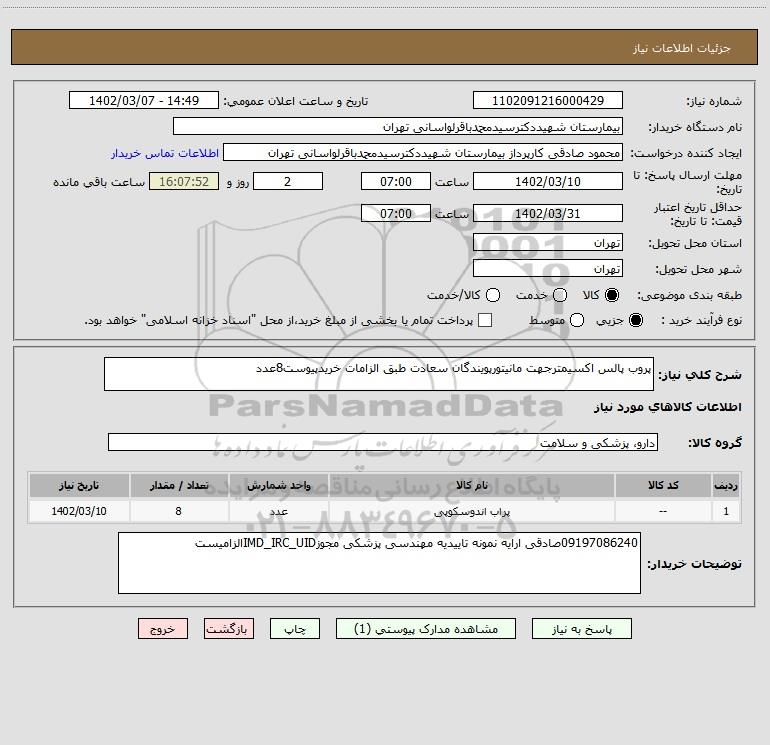
Task: Click the remaining time 16:07:52 field
Action: (x=184, y=181)
